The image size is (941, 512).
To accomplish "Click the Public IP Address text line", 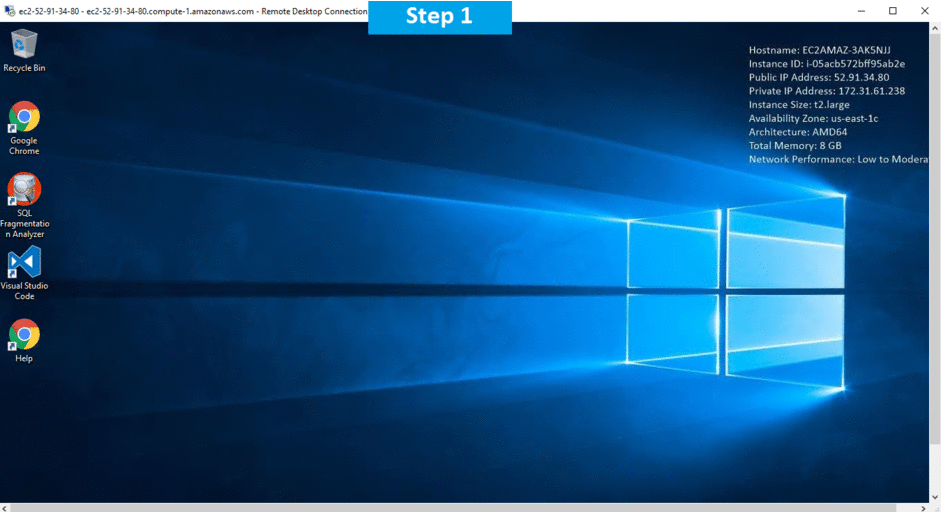I will click(x=819, y=77).
